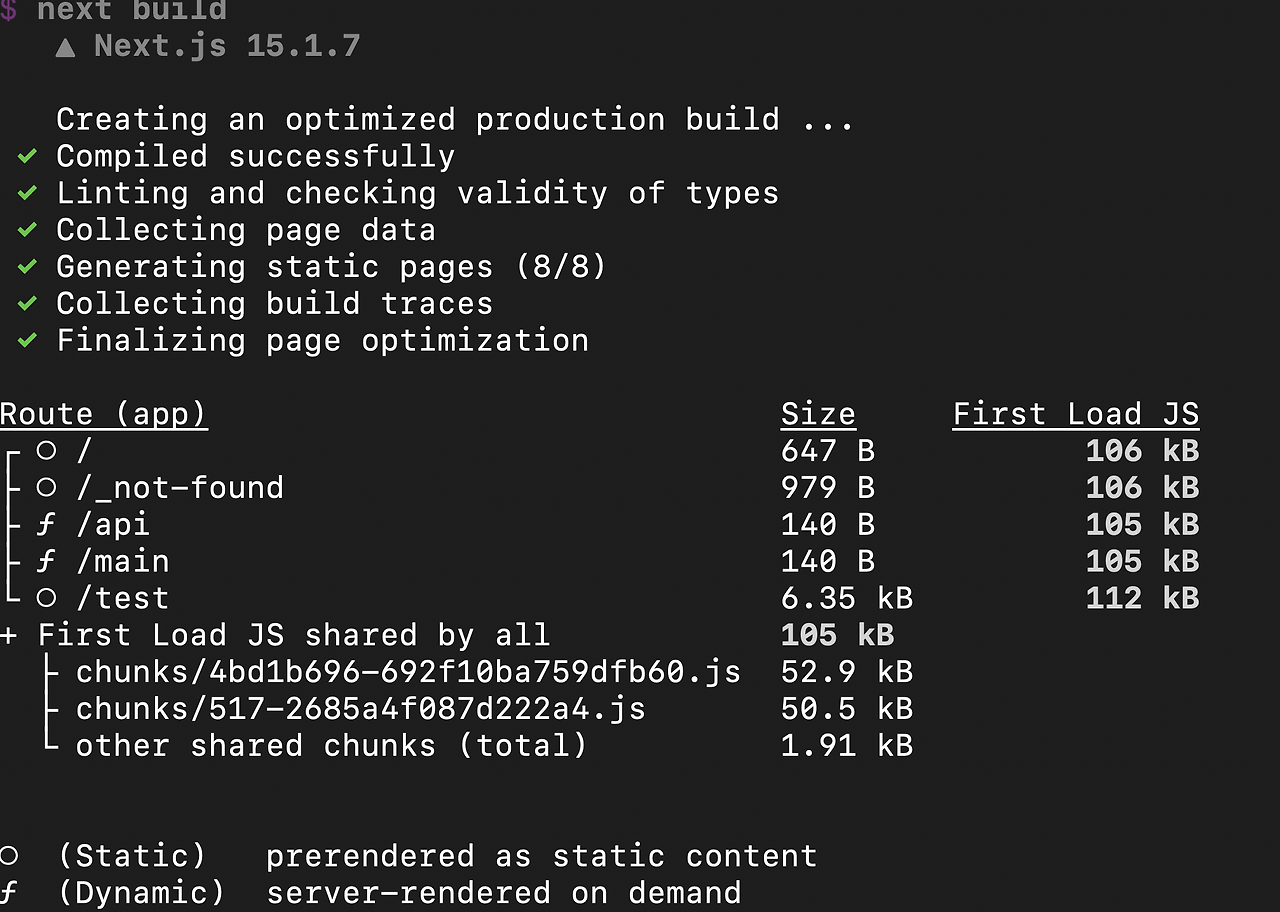Click the Size column header
The width and height of the screenshot is (1280, 912).
point(818,415)
